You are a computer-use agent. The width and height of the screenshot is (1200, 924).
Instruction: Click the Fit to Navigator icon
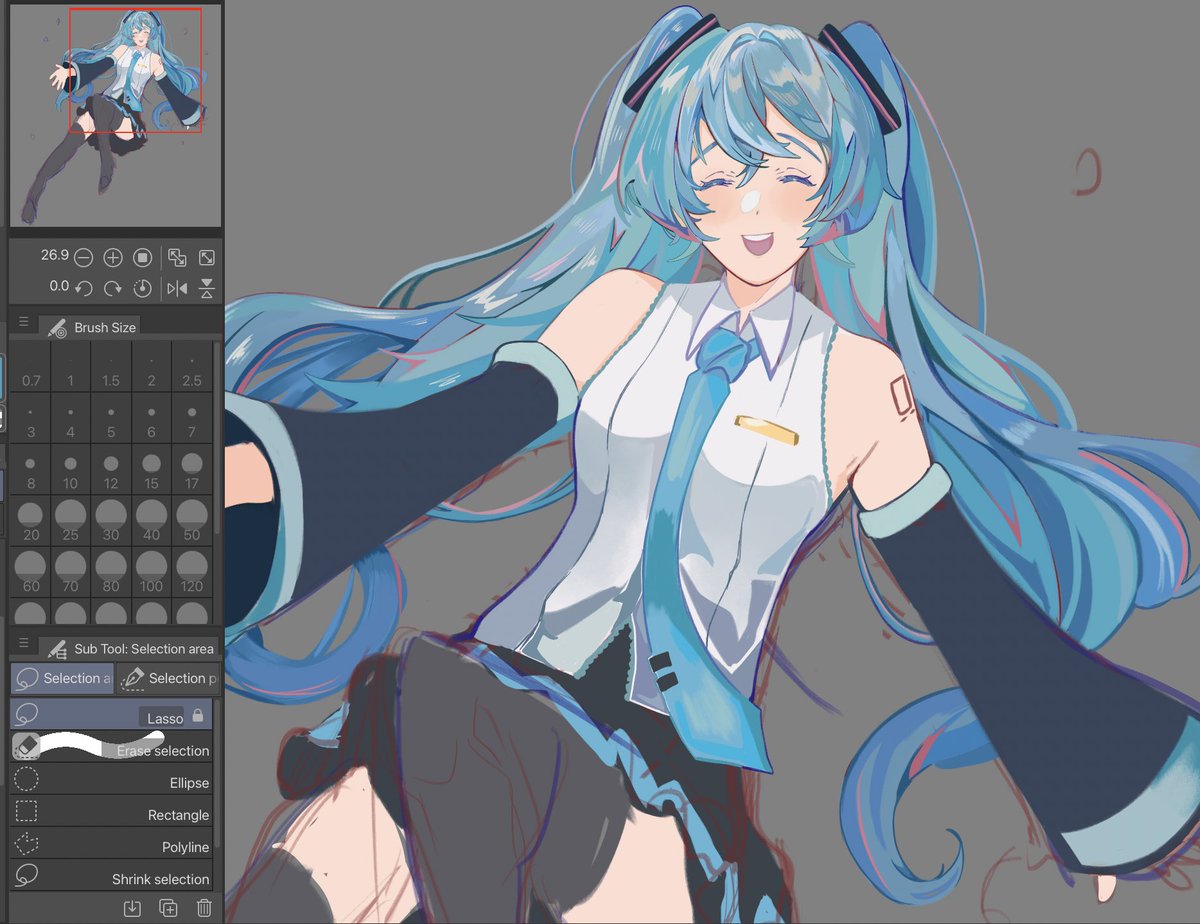coord(177,258)
